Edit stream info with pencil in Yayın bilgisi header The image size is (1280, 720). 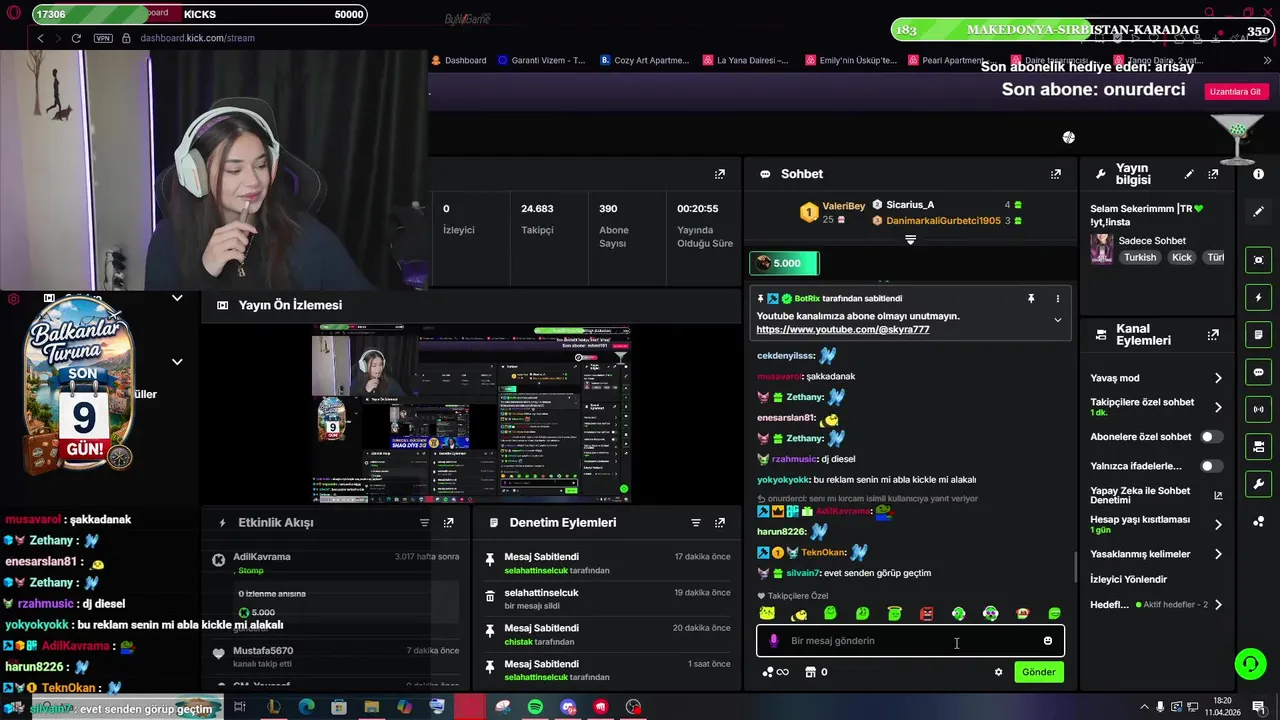[x=1189, y=174]
